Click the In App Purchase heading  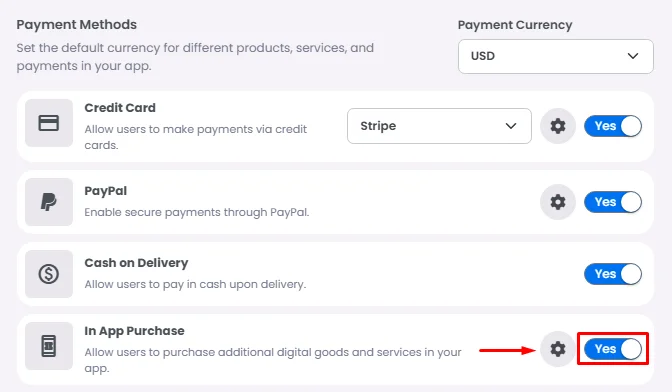(x=134, y=331)
